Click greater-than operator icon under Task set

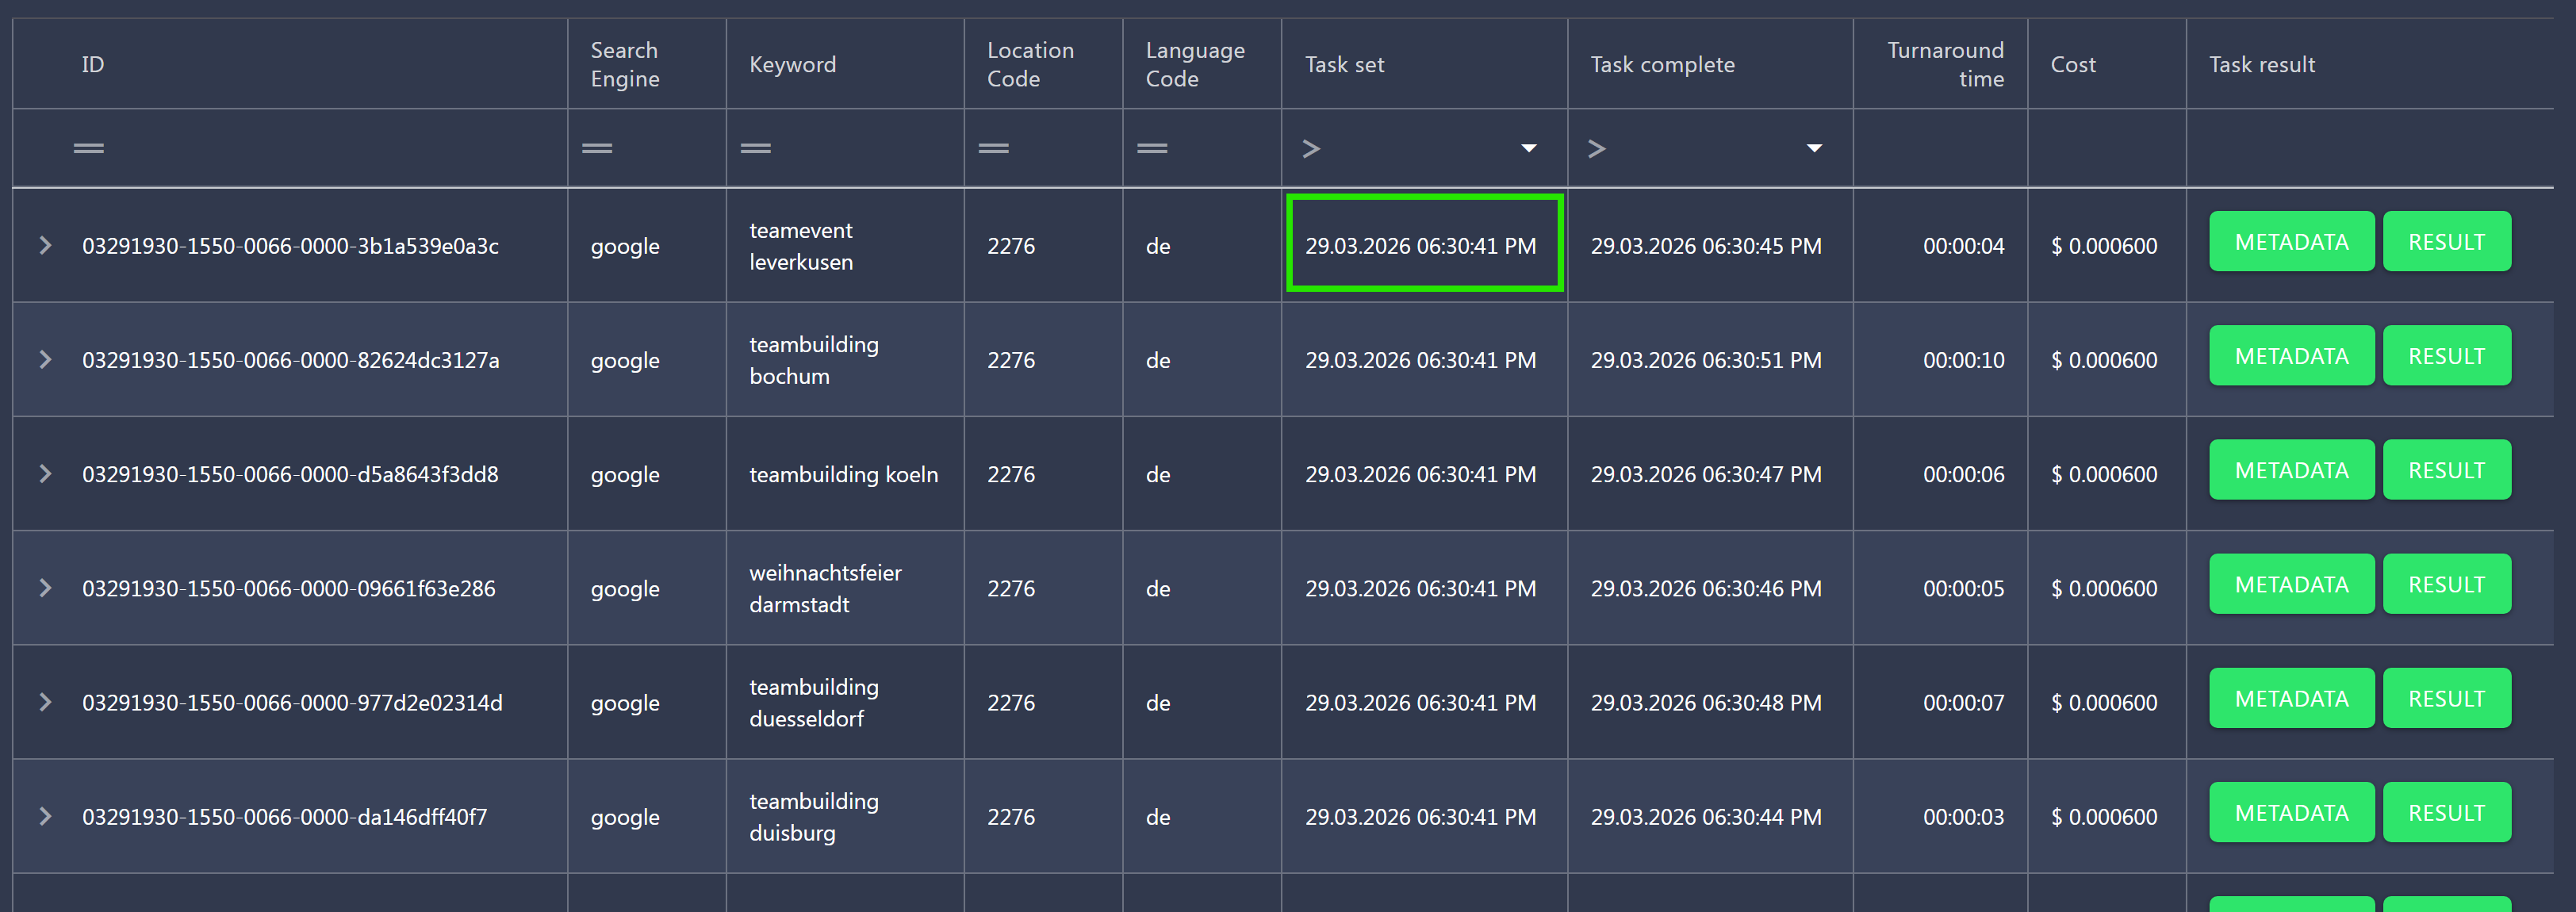pos(1311,149)
